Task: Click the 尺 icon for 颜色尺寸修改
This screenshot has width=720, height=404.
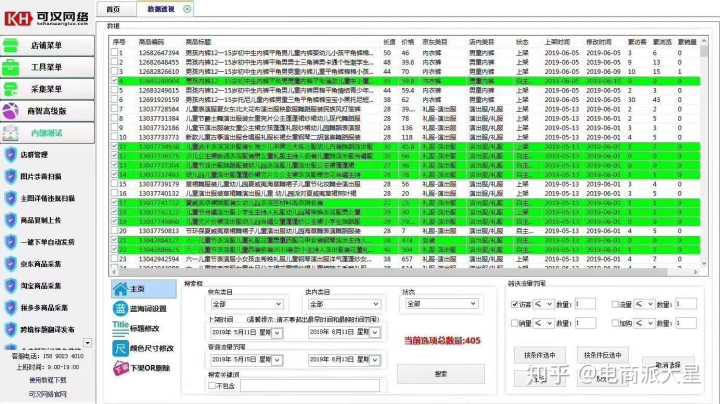Action: [120, 348]
